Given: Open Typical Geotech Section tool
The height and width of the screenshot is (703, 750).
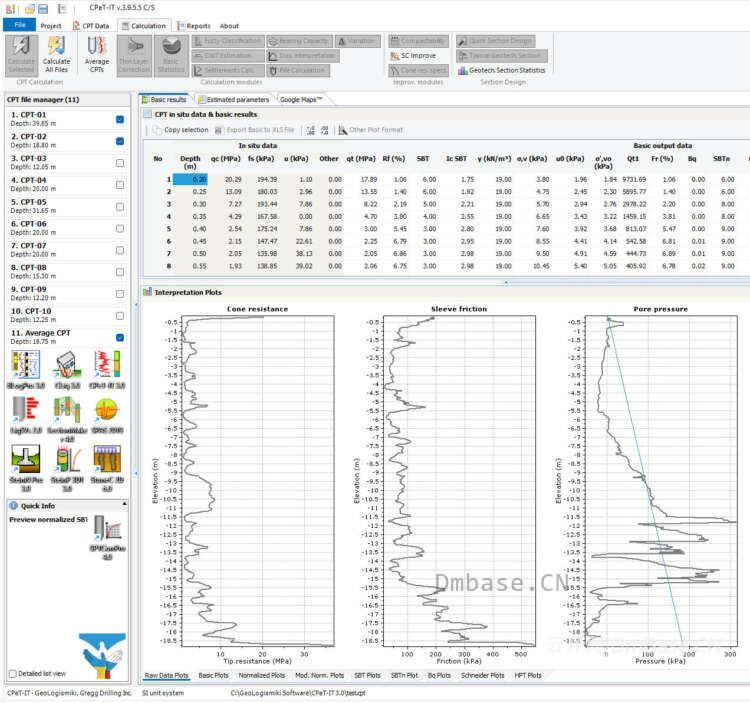Looking at the screenshot, I should point(502,56).
